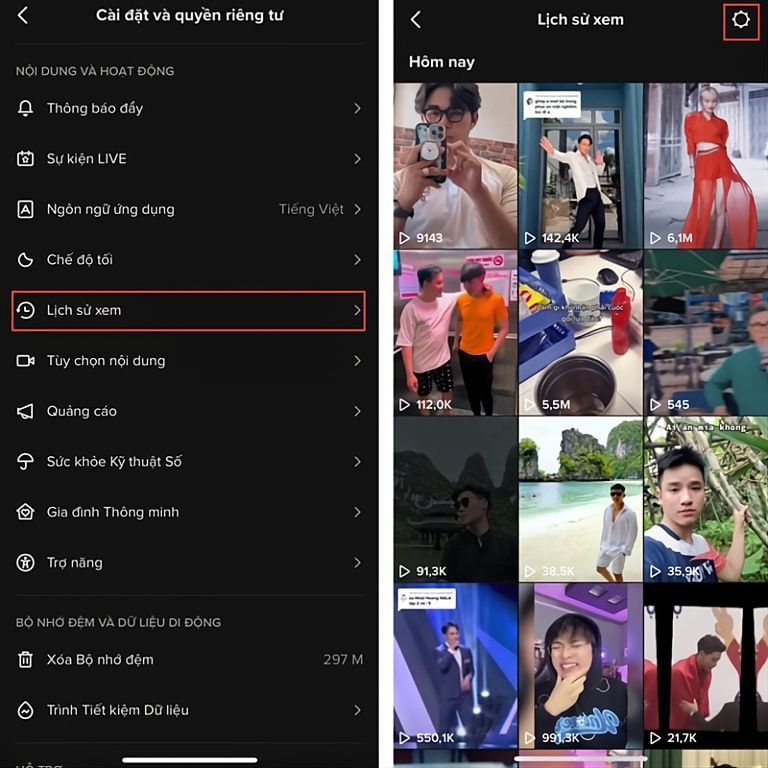
Task: Tap the moon icon for Chế độ tối
Action: coord(26,260)
